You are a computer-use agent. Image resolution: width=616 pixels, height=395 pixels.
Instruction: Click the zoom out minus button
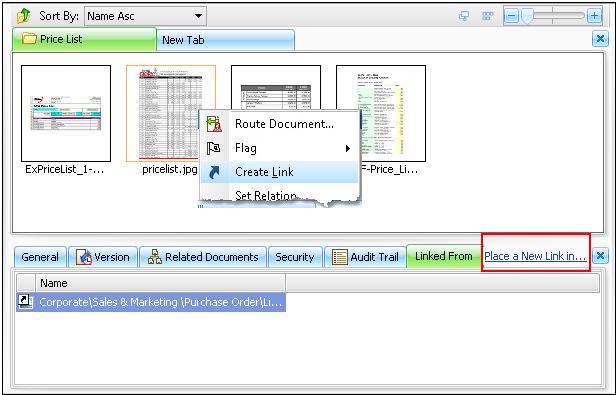(x=511, y=16)
